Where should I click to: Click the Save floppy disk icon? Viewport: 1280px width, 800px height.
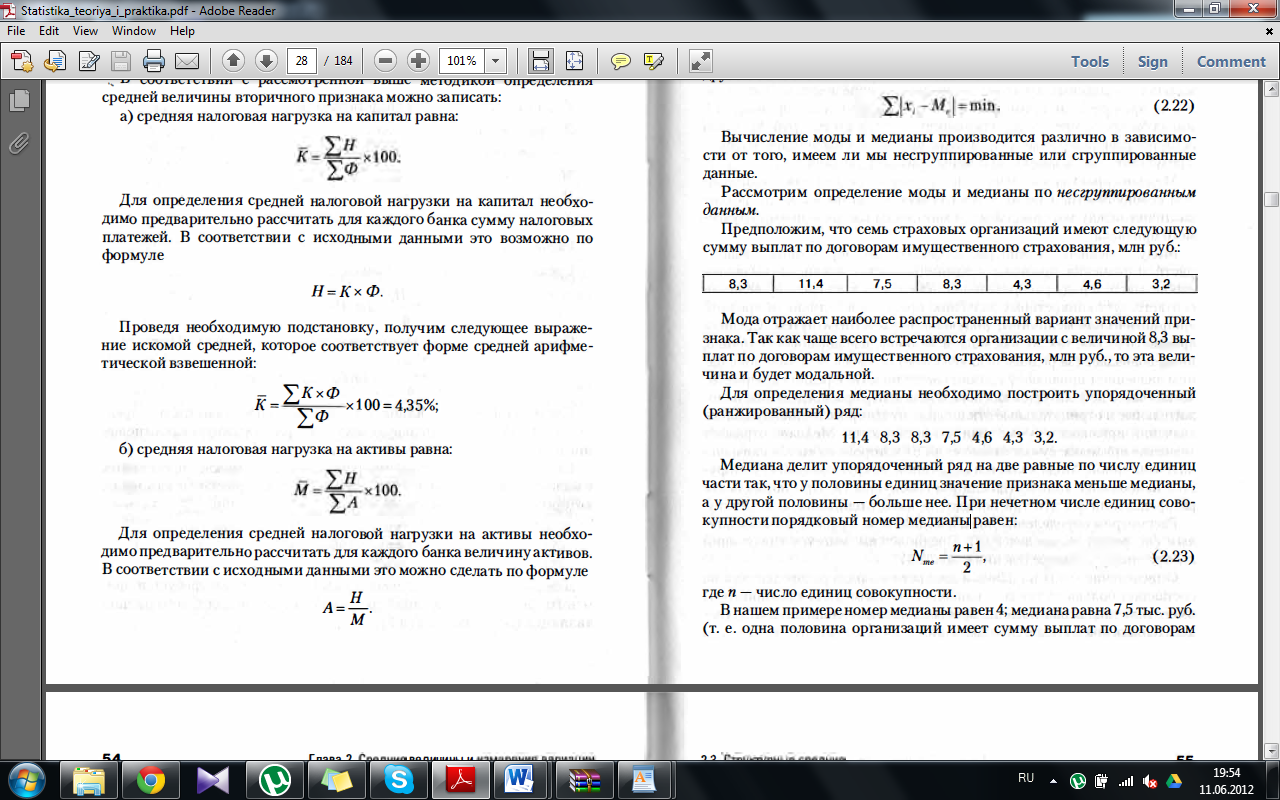pyautogui.click(x=121, y=60)
